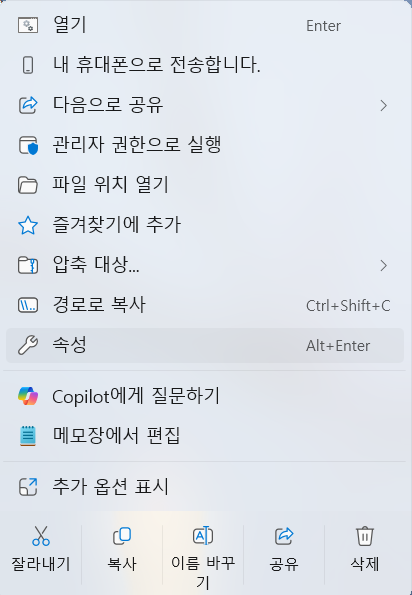Select 파일 위치 열기 entry
Viewport: 412px width, 595px height.
pos(205,186)
